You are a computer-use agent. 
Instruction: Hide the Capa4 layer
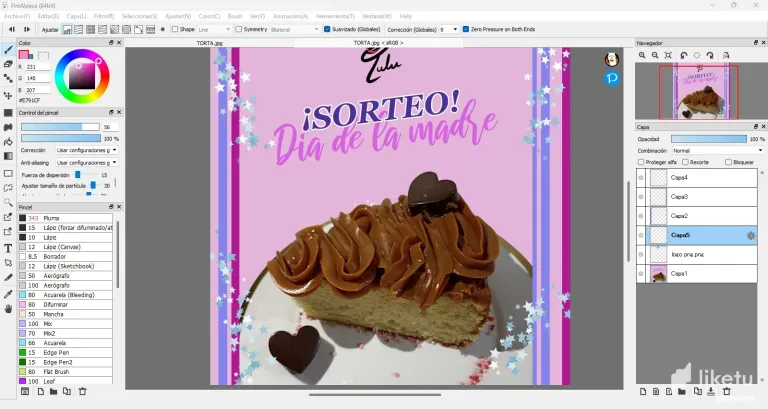tap(641, 178)
